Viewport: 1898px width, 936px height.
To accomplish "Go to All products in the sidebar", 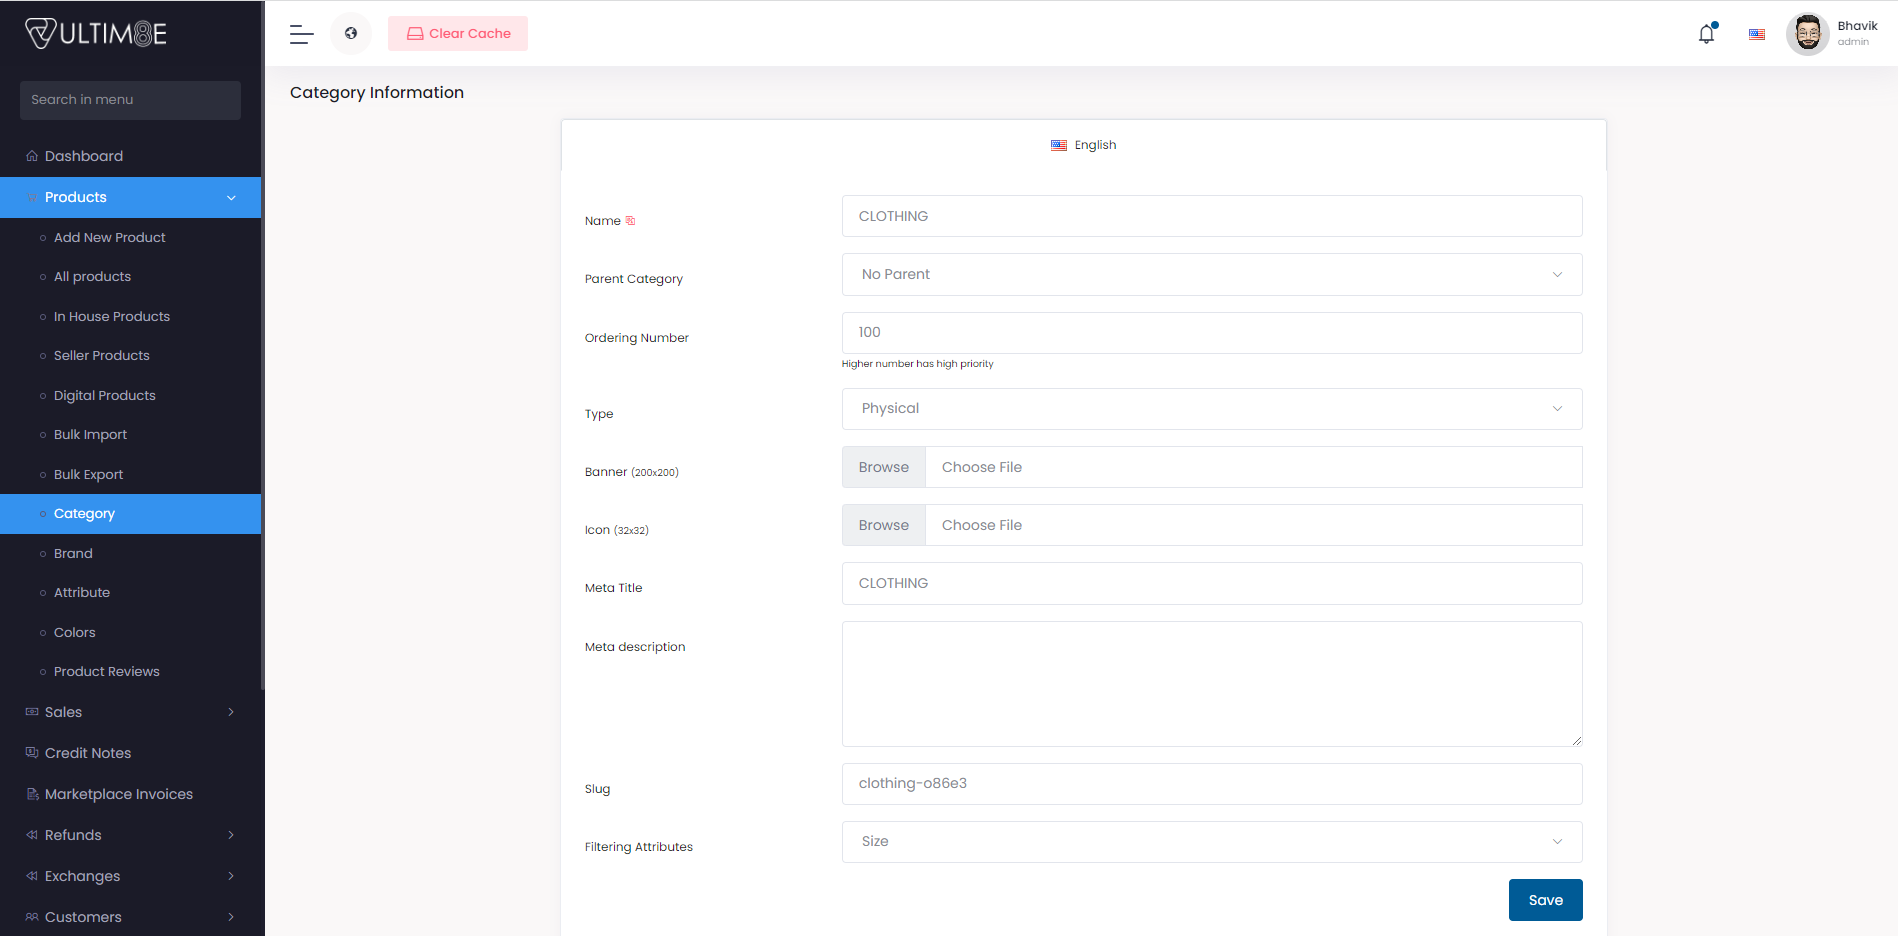I will click(92, 277).
